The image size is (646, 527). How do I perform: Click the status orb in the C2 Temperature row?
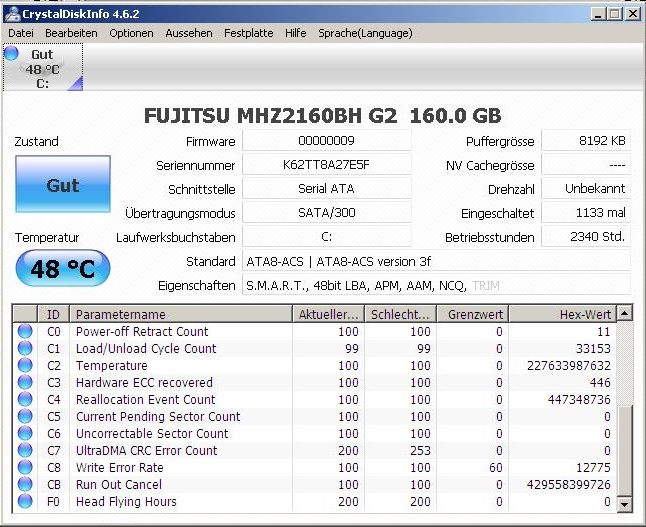click(x=25, y=365)
